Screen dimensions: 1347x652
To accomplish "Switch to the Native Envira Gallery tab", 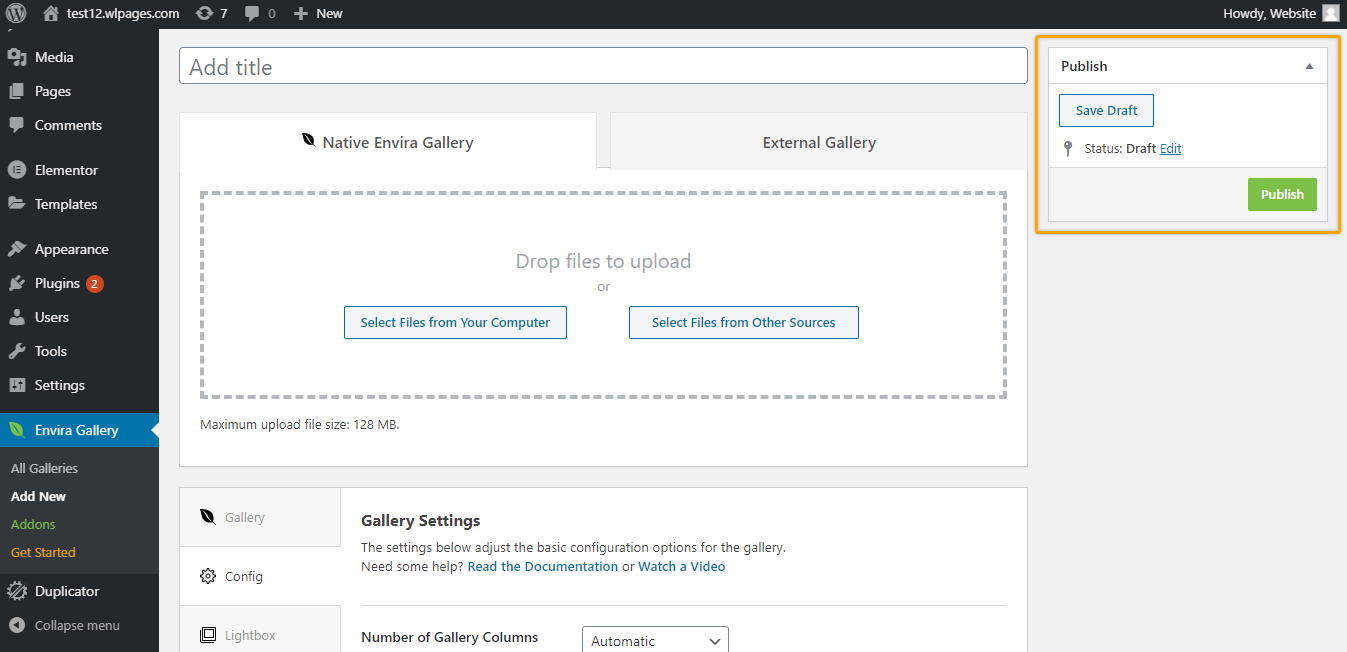I will pyautogui.click(x=388, y=142).
